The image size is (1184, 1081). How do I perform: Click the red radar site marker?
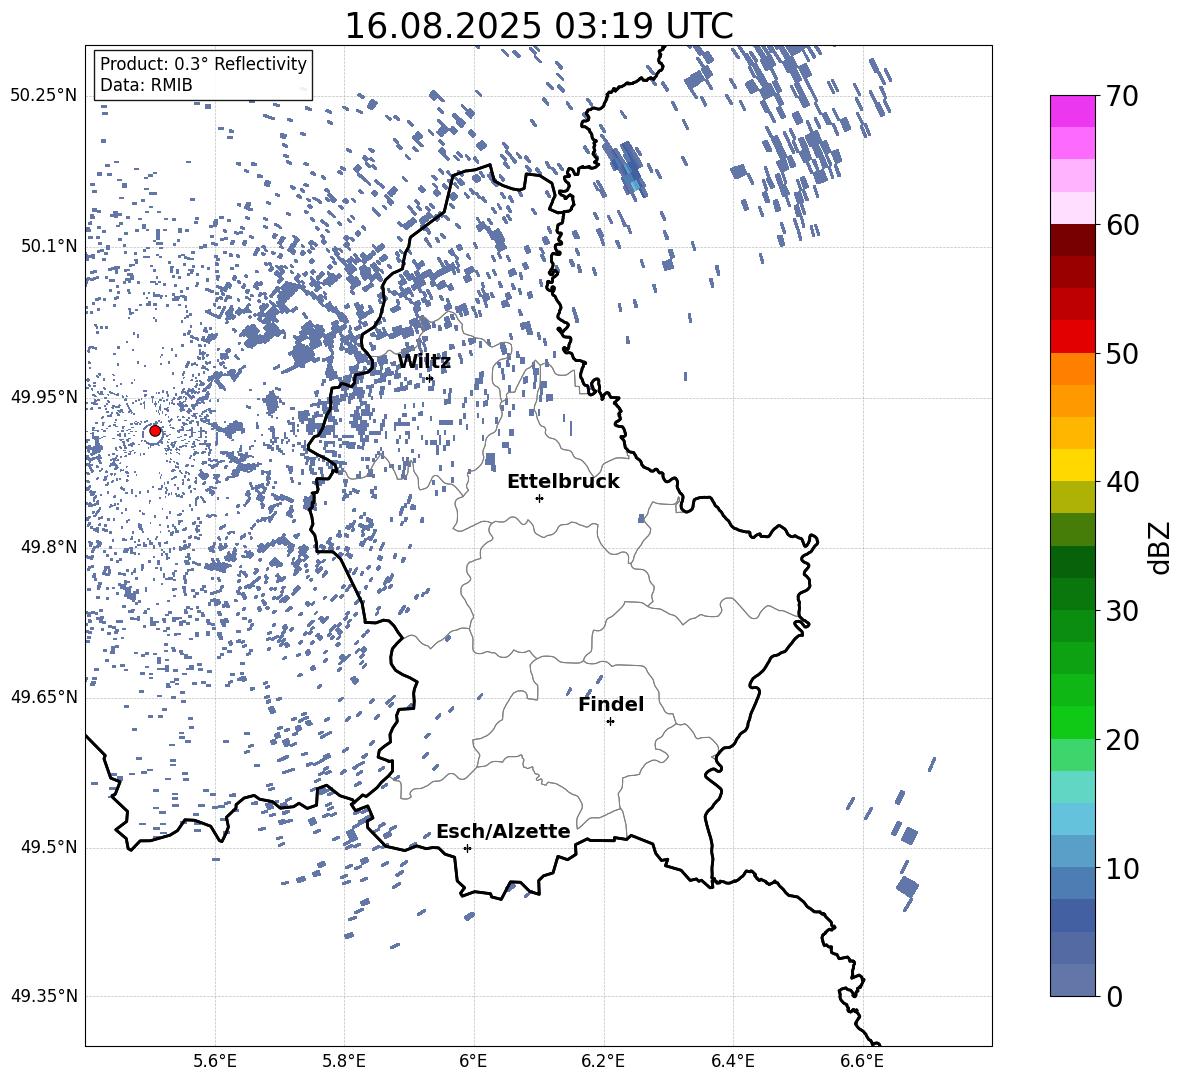pyautogui.click(x=155, y=431)
